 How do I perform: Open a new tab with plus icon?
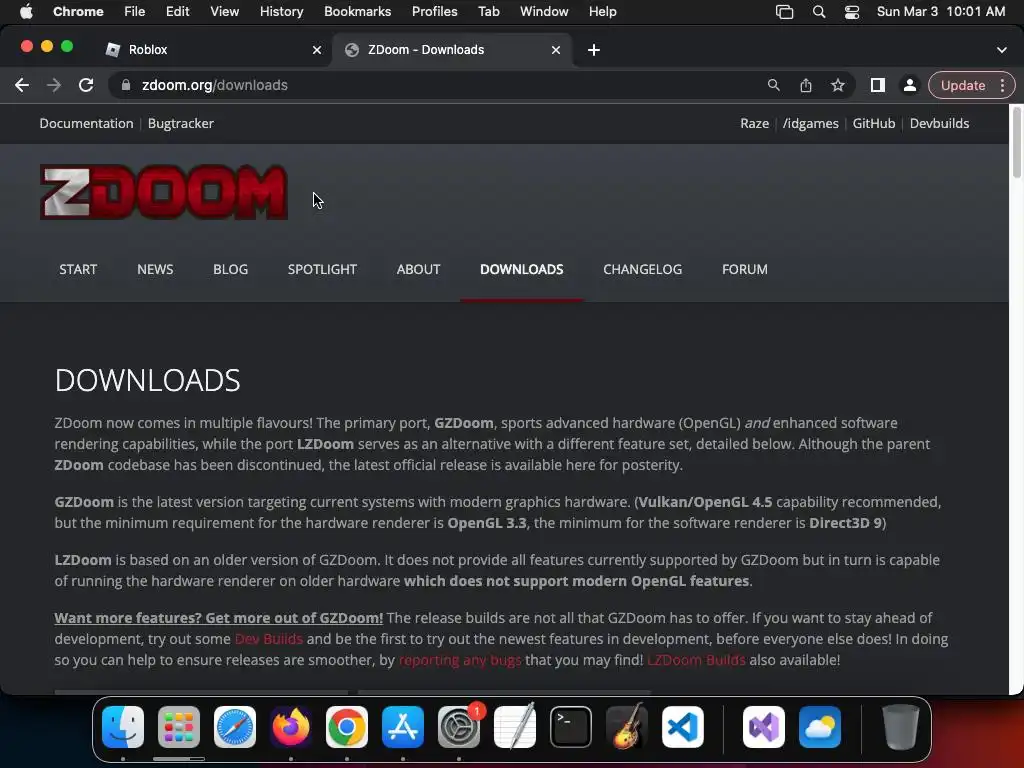coord(594,50)
